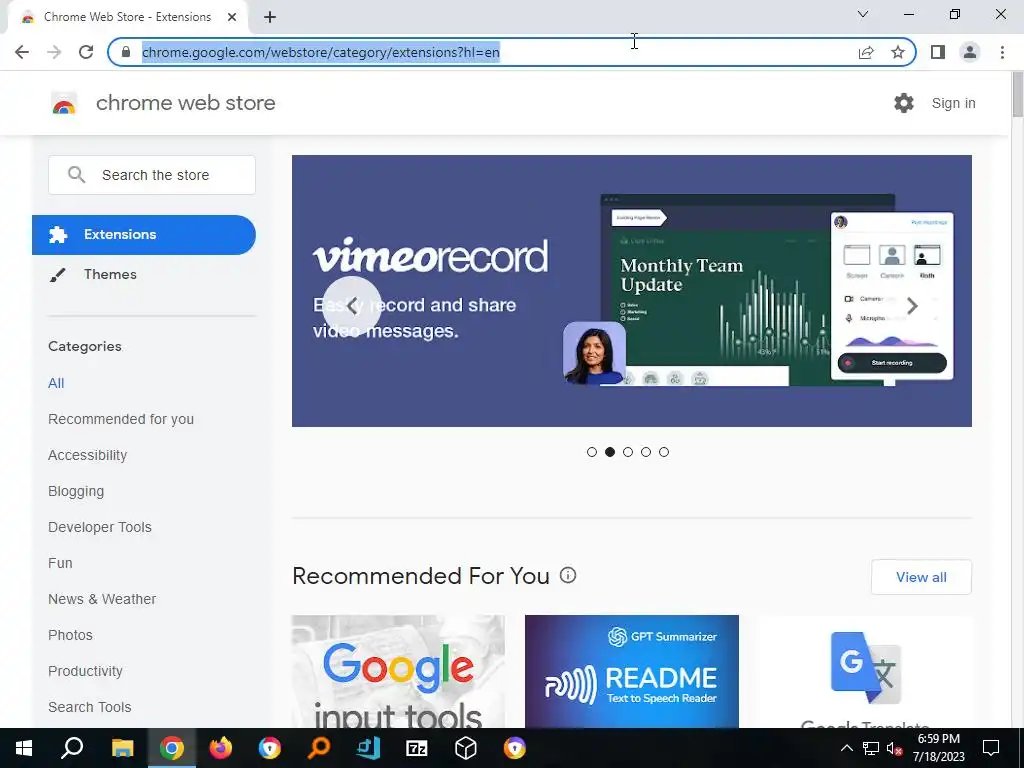Image resolution: width=1024 pixels, height=768 pixels.
Task: Open the vimeo record banner
Action: point(632,291)
